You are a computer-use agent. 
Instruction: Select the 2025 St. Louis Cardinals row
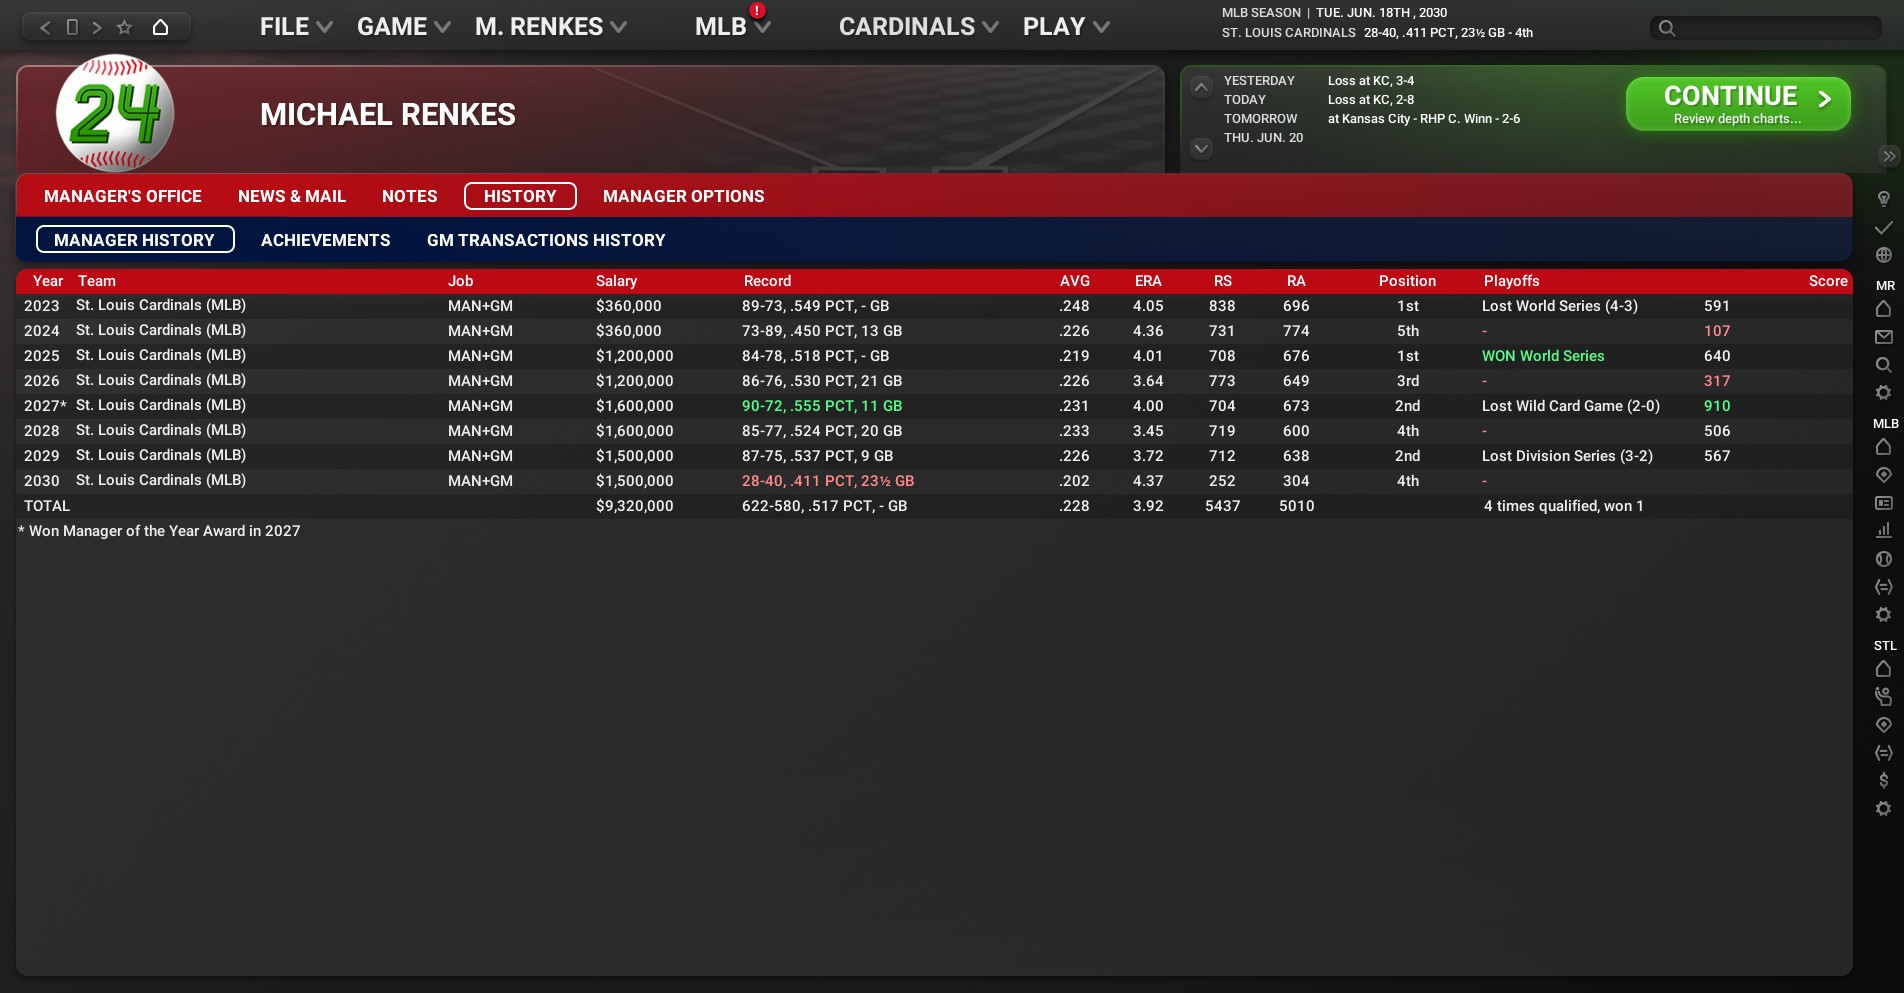(934, 356)
